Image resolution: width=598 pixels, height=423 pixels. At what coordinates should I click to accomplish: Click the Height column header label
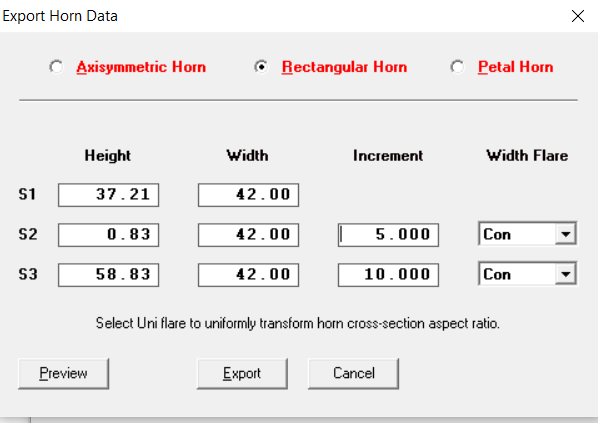[108, 156]
